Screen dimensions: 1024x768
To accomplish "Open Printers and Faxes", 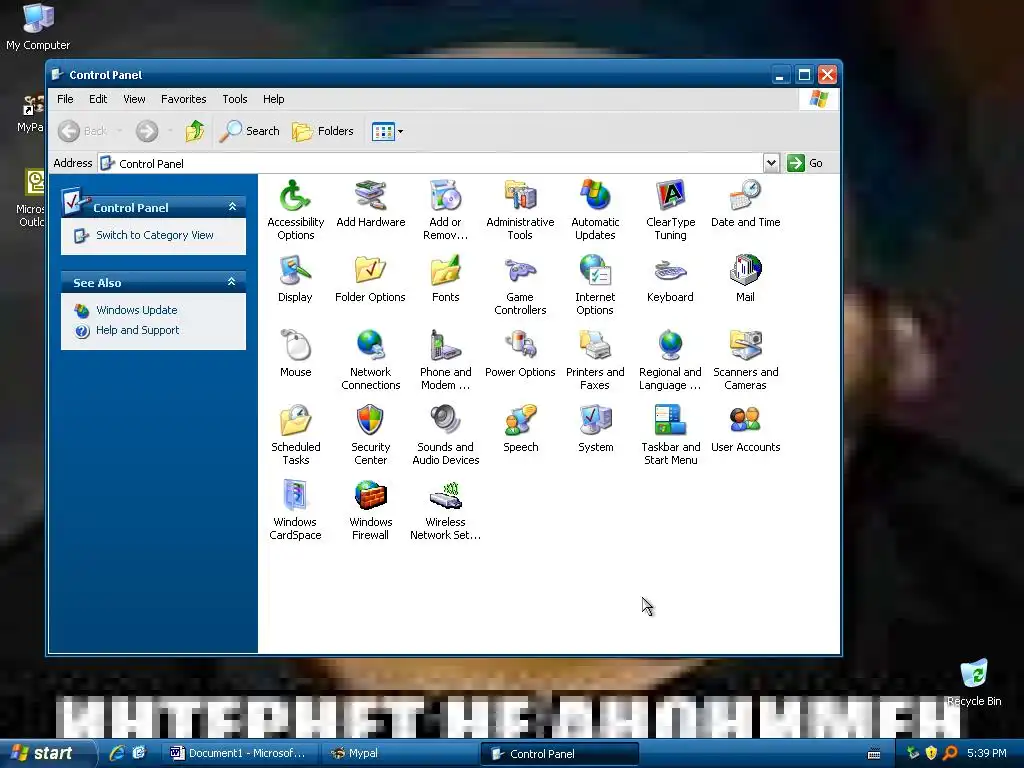I will 595,360.
